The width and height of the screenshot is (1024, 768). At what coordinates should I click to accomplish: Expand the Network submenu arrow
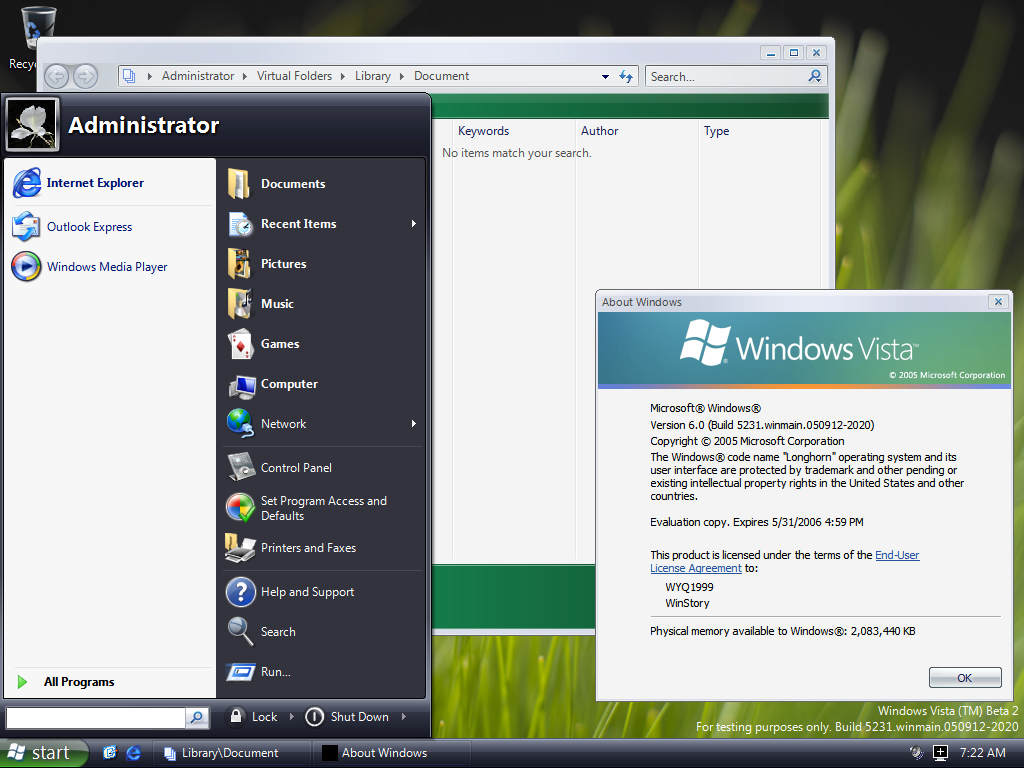(x=413, y=424)
